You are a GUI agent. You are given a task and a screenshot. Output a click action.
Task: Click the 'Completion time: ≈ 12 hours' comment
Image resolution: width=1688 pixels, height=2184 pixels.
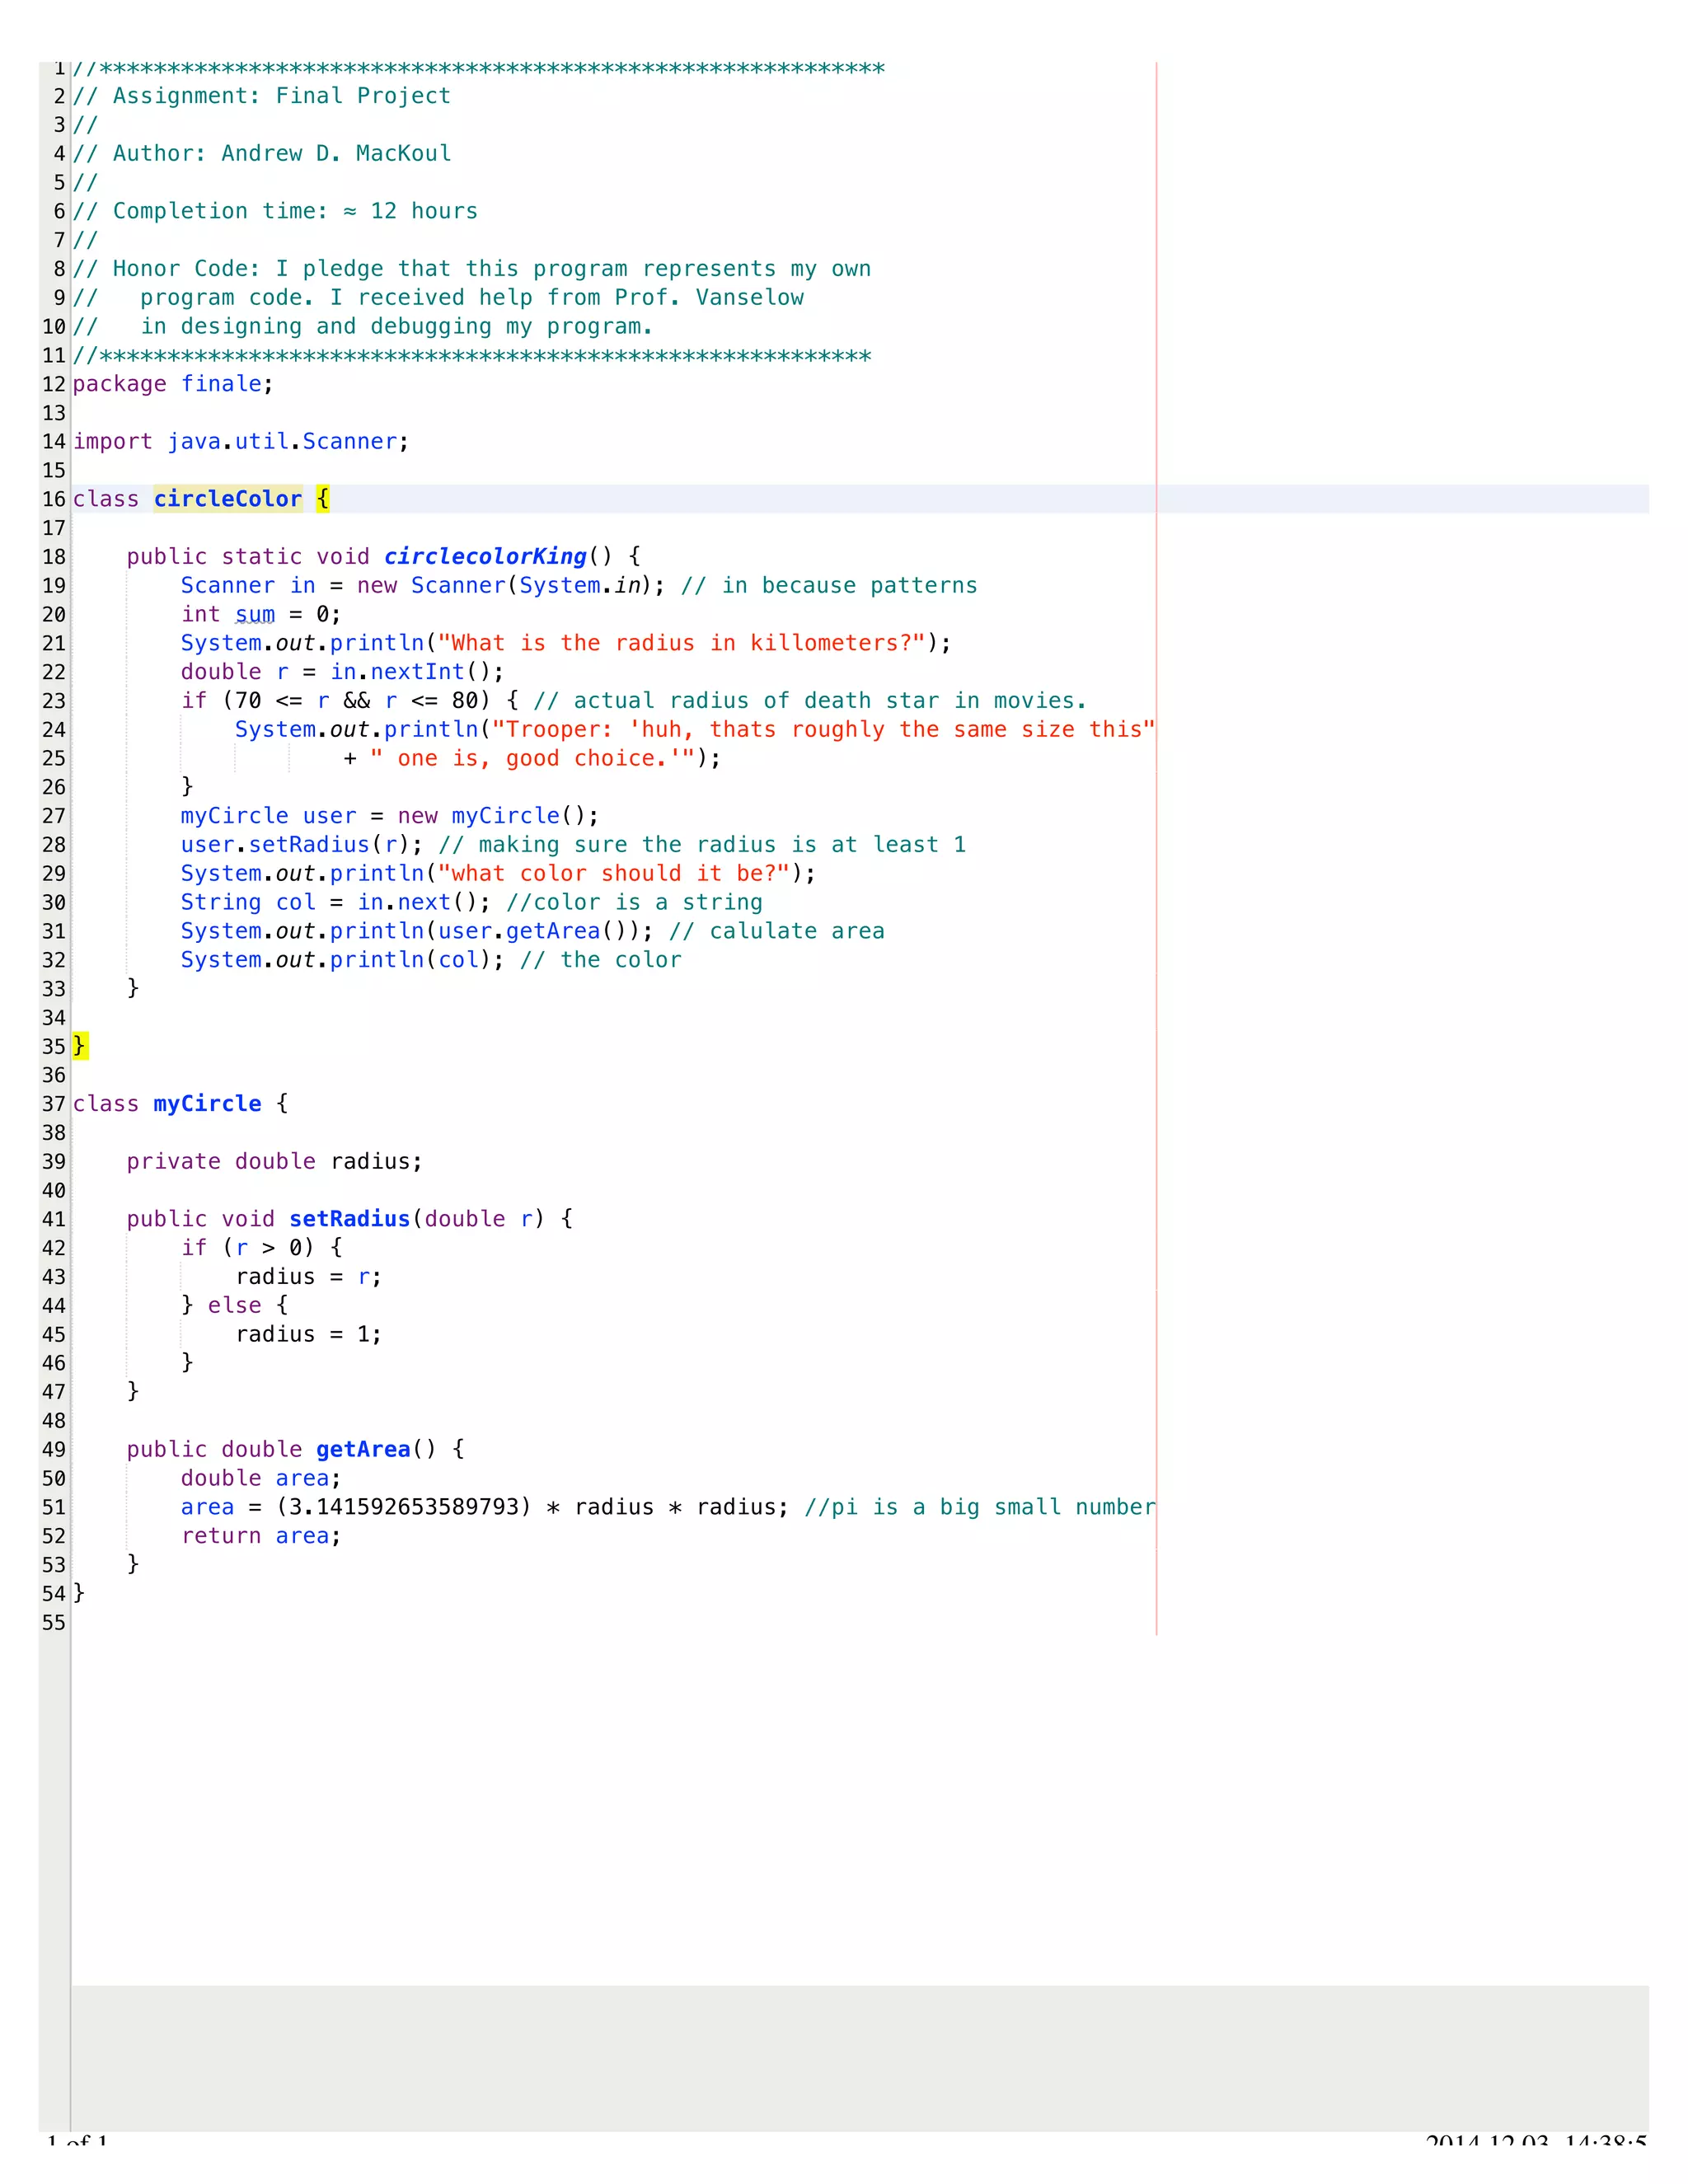(295, 211)
